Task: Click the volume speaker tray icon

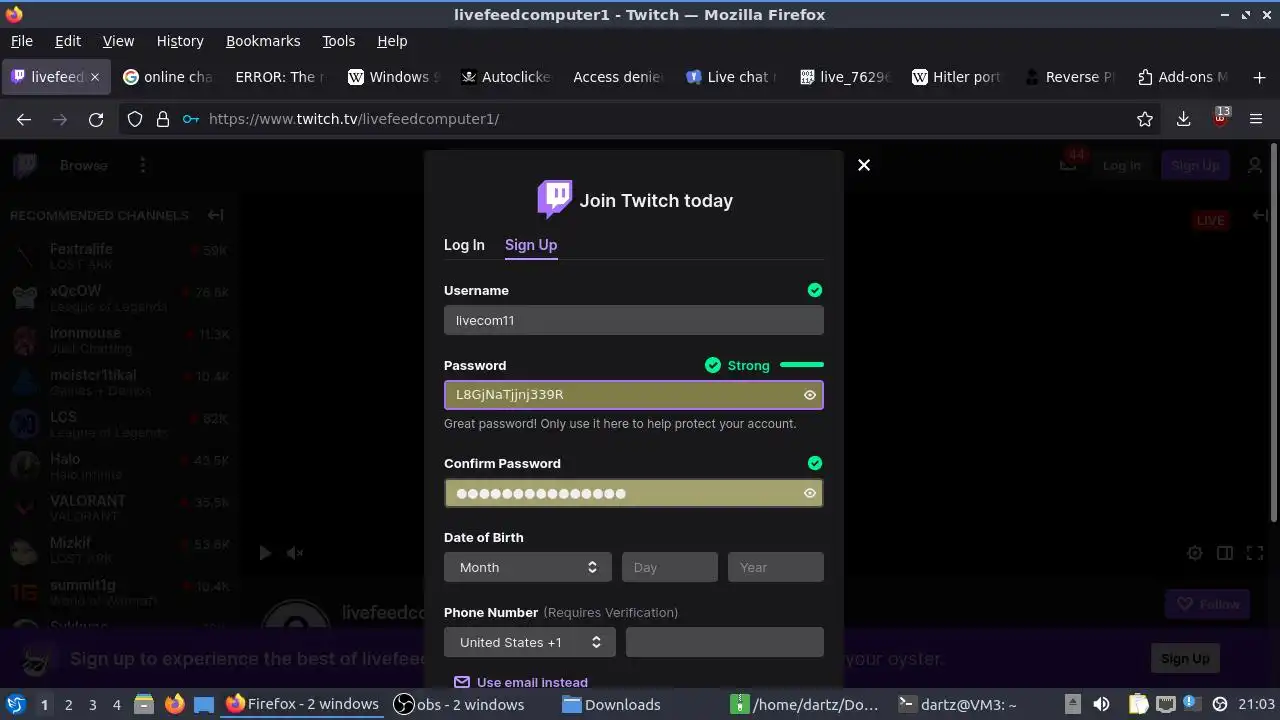Action: point(1102,704)
